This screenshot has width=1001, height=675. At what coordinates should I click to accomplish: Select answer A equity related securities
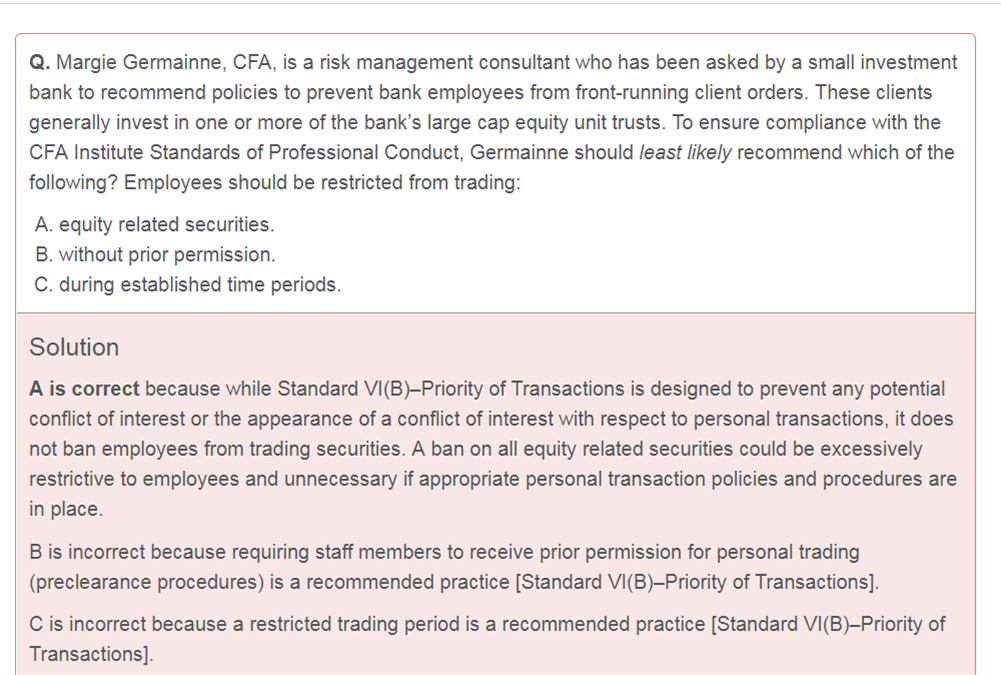[x=154, y=225]
